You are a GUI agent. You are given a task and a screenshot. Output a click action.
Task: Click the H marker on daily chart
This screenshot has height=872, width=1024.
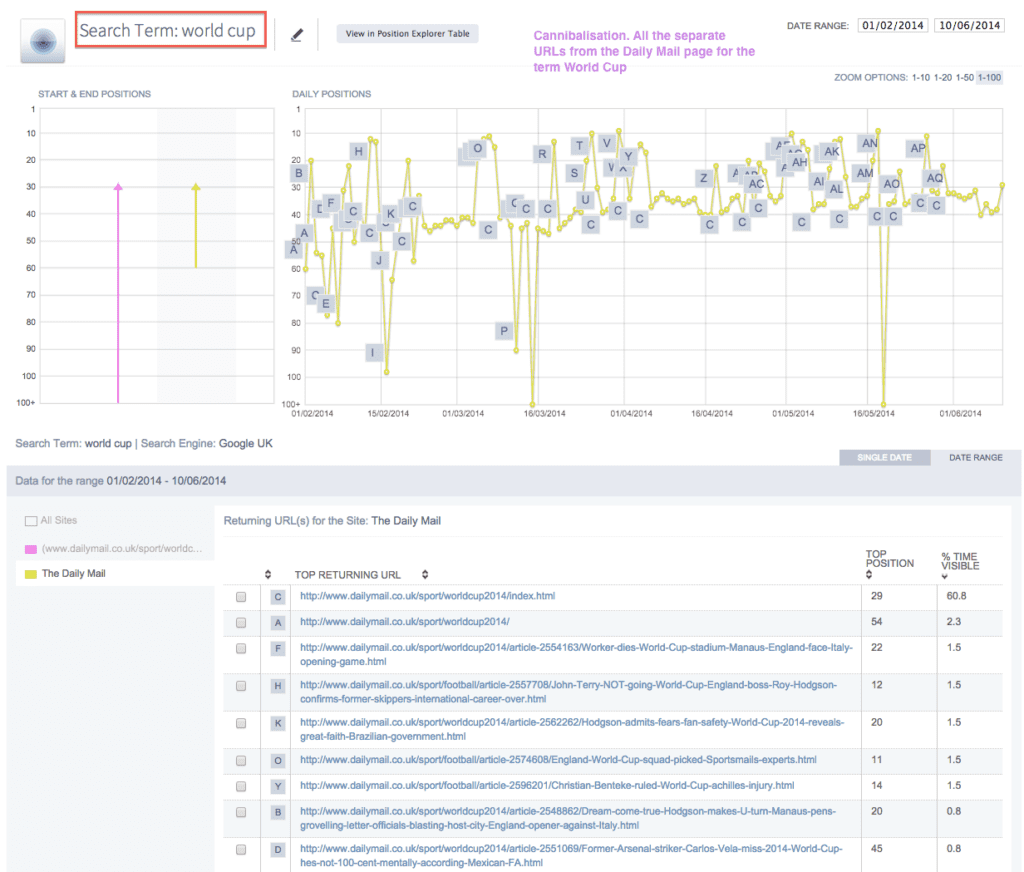click(359, 152)
